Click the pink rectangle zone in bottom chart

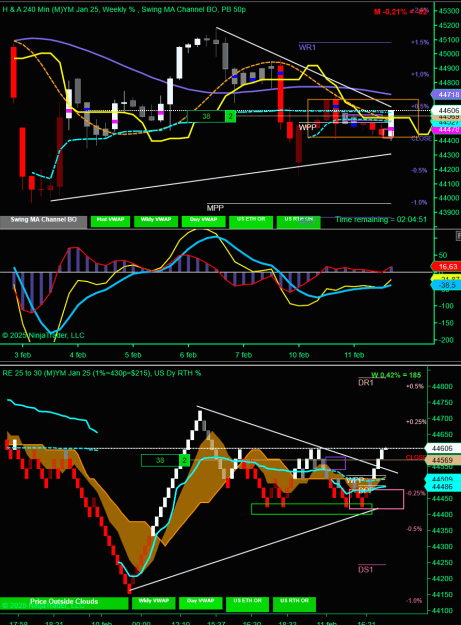[x=377, y=499]
